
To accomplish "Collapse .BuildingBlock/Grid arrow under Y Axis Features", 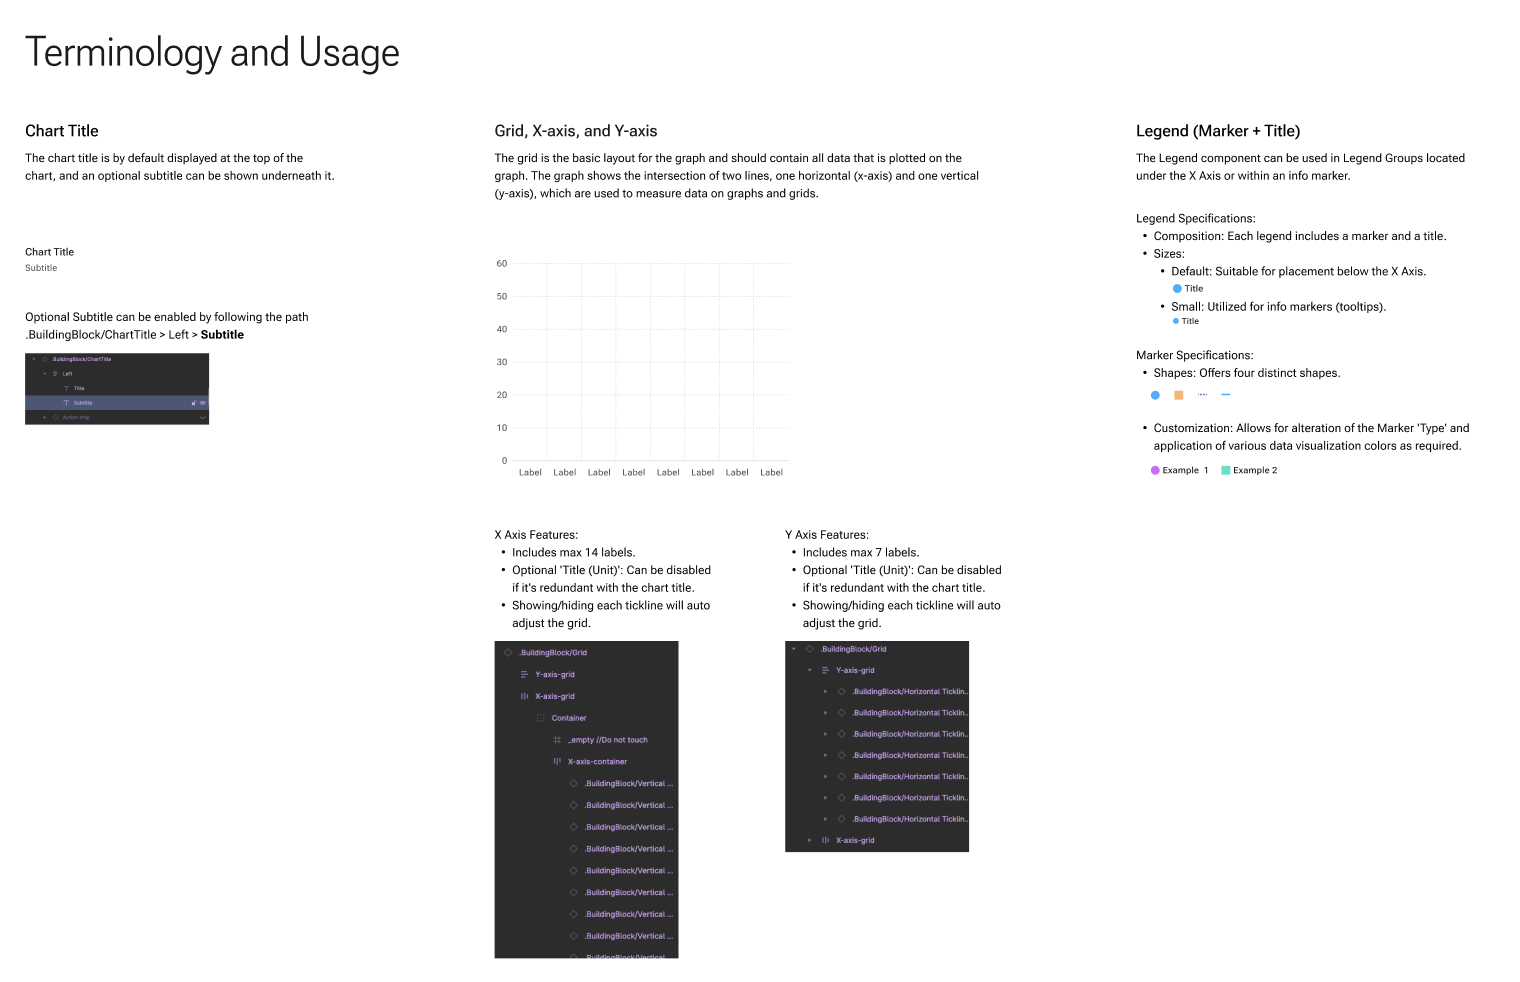I will click(x=794, y=649).
